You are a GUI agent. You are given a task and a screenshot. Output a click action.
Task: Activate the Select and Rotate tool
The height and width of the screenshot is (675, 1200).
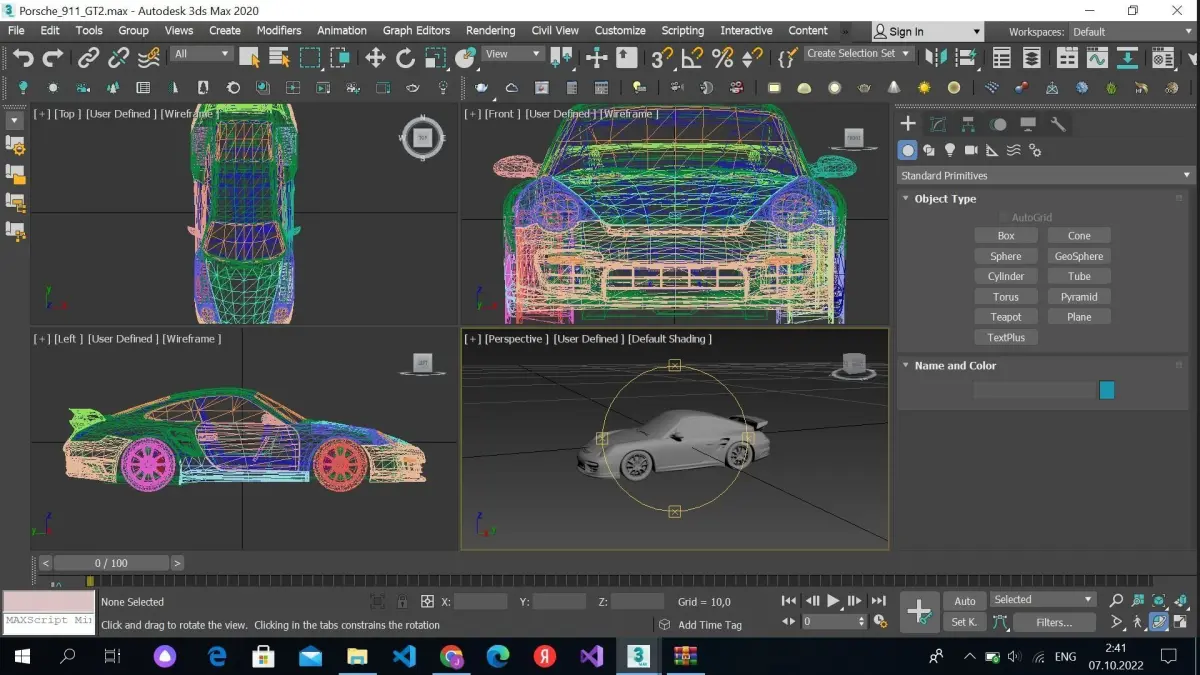click(405, 58)
